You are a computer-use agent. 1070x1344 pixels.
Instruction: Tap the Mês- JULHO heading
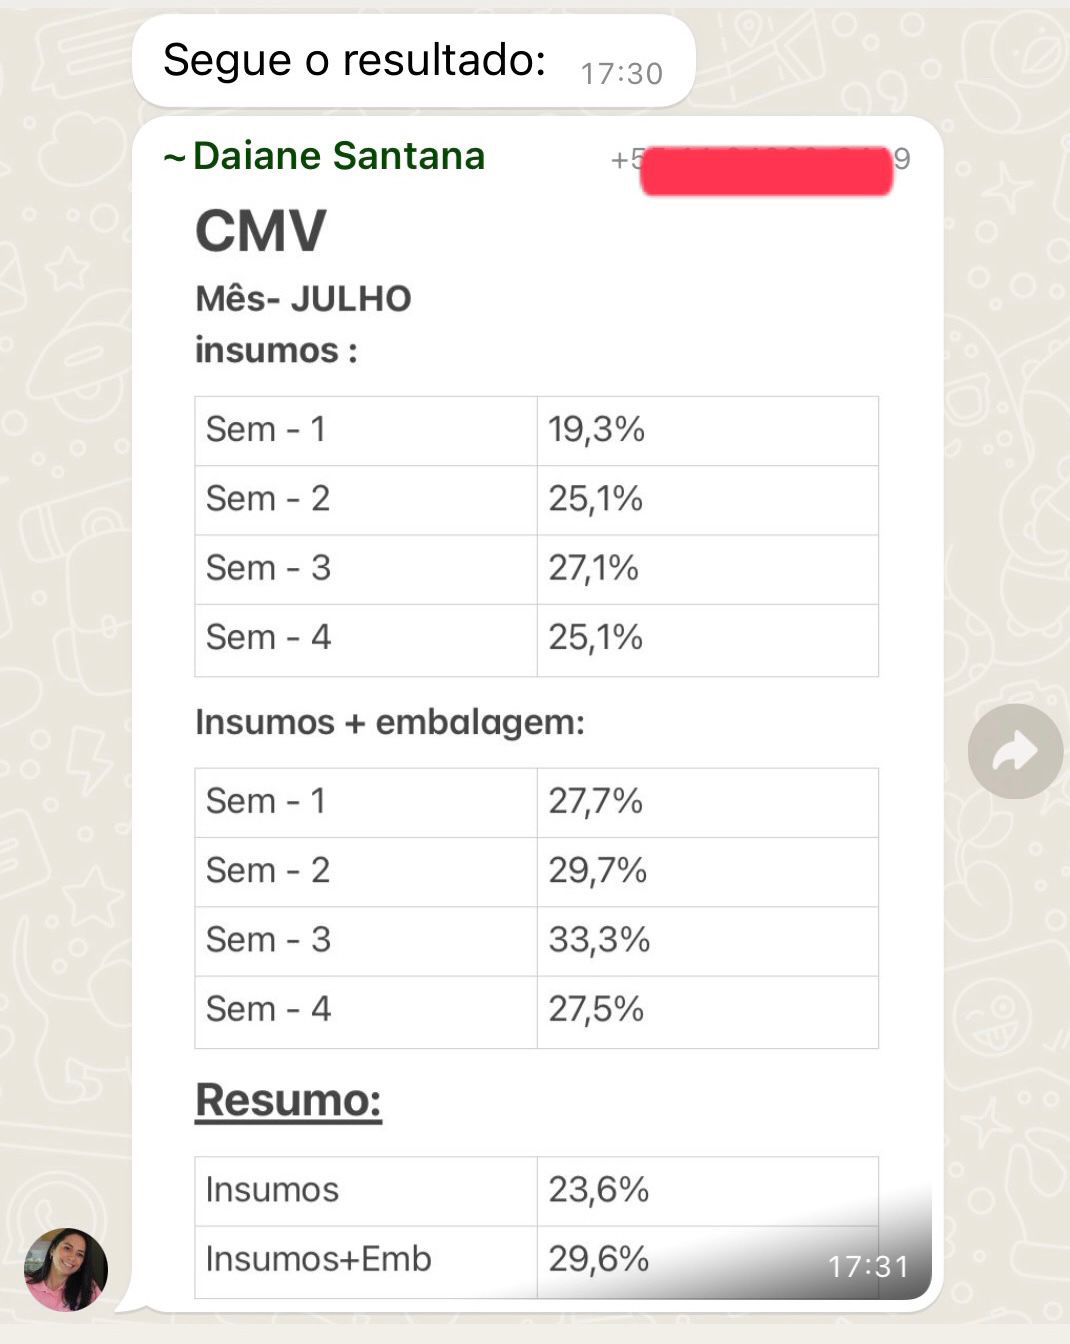point(303,299)
